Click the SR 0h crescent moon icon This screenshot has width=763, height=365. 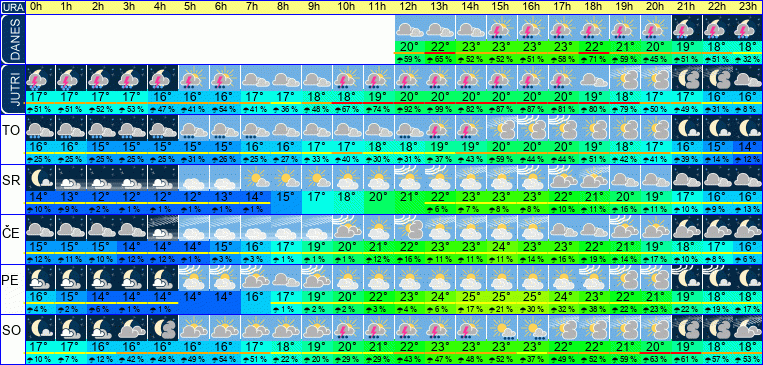39,178
